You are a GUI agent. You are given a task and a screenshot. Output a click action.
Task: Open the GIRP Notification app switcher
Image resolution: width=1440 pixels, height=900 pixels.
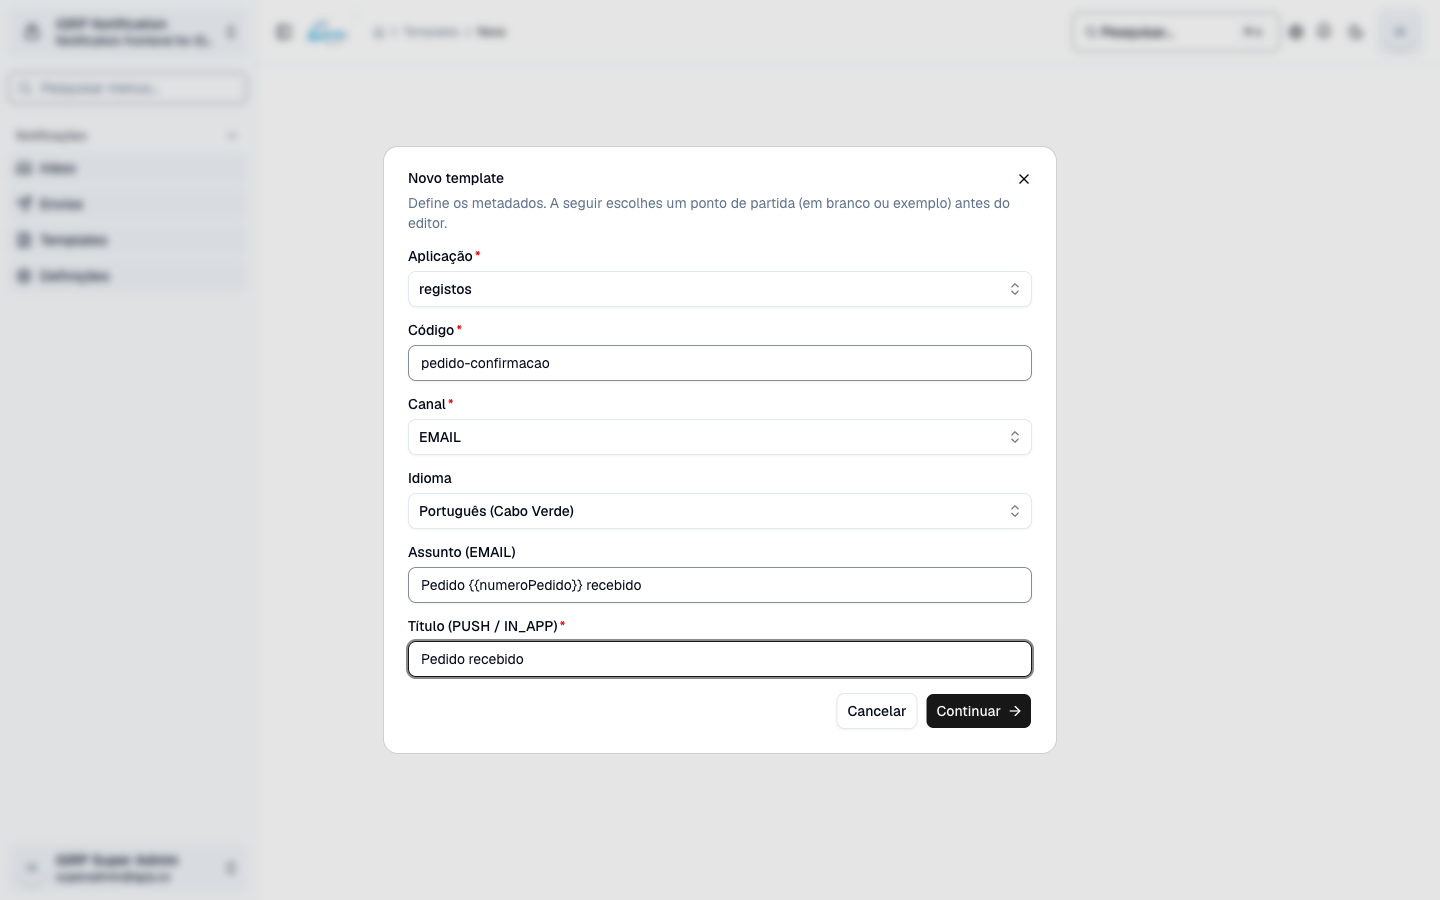tap(128, 32)
